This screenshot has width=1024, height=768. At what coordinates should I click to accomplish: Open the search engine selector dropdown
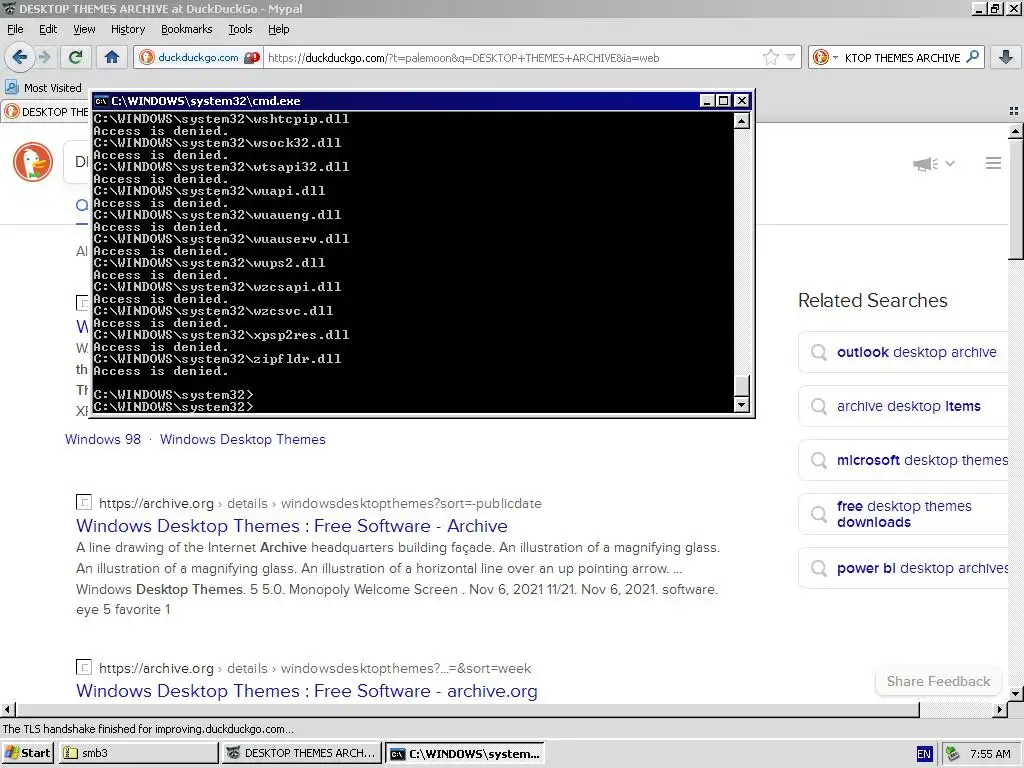826,57
